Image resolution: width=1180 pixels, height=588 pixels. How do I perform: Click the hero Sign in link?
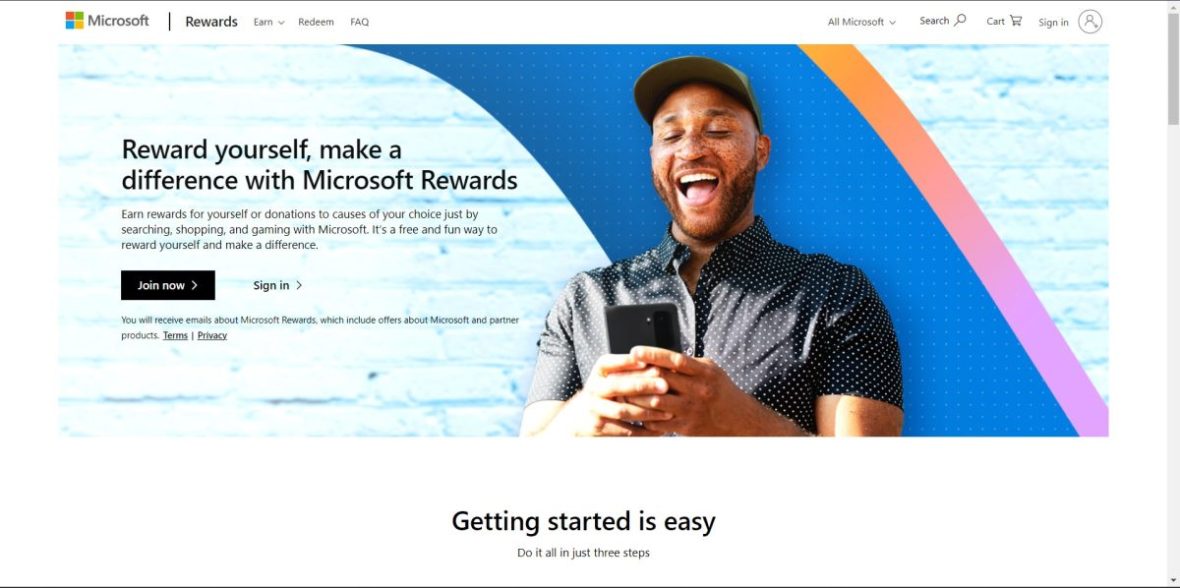pyautogui.click(x=278, y=285)
